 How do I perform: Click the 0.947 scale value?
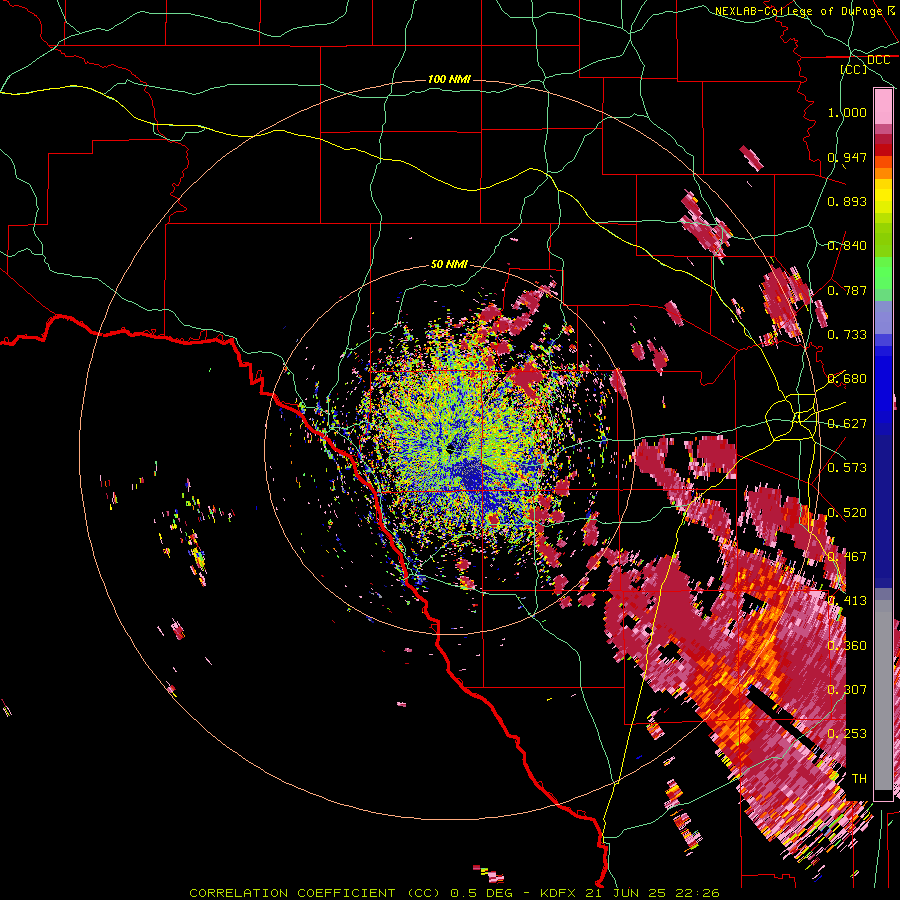847,157
